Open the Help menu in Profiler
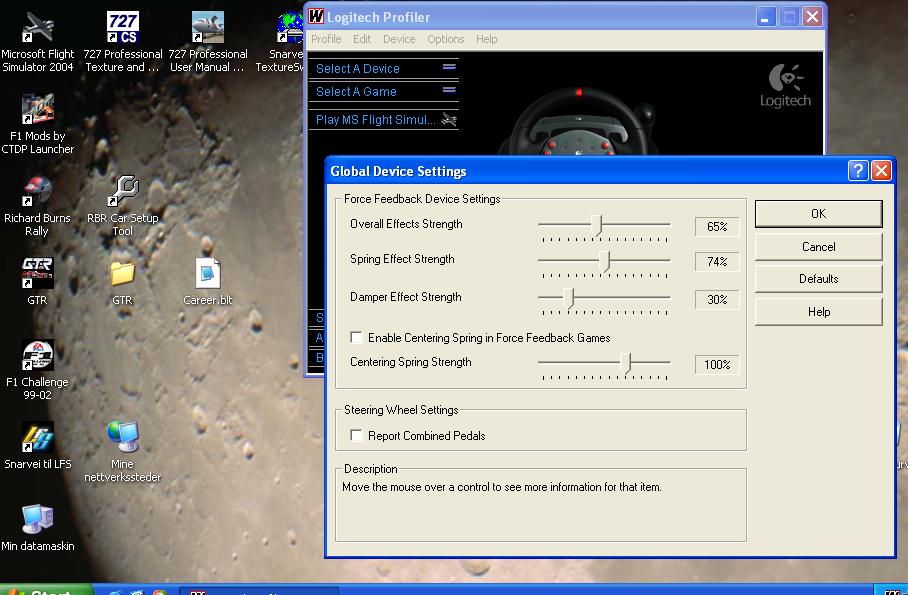Viewport: 908px width, 595px height. click(486, 39)
